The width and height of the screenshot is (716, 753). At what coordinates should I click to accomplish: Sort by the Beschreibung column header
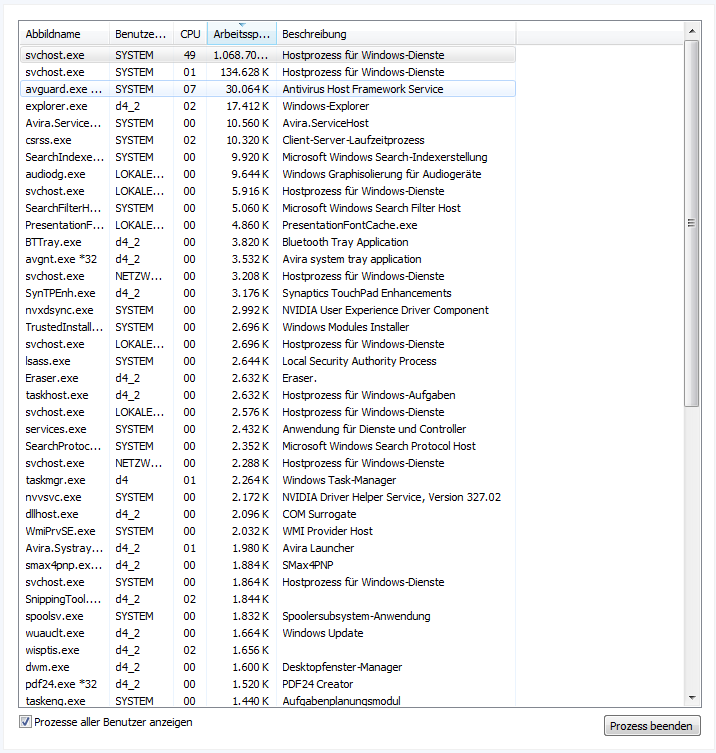point(396,34)
